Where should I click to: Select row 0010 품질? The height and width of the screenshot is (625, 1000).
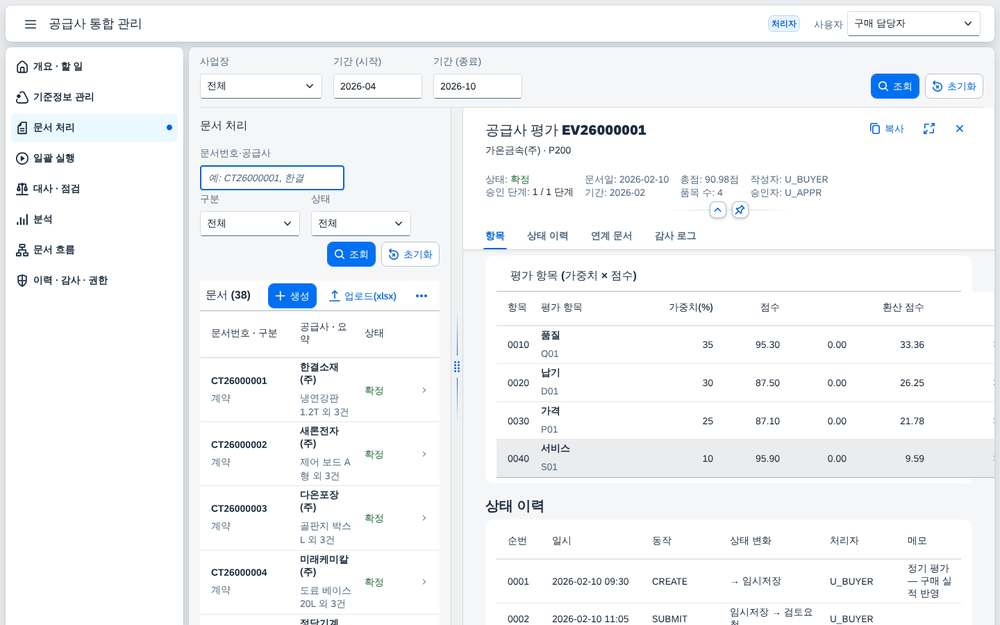(745, 345)
